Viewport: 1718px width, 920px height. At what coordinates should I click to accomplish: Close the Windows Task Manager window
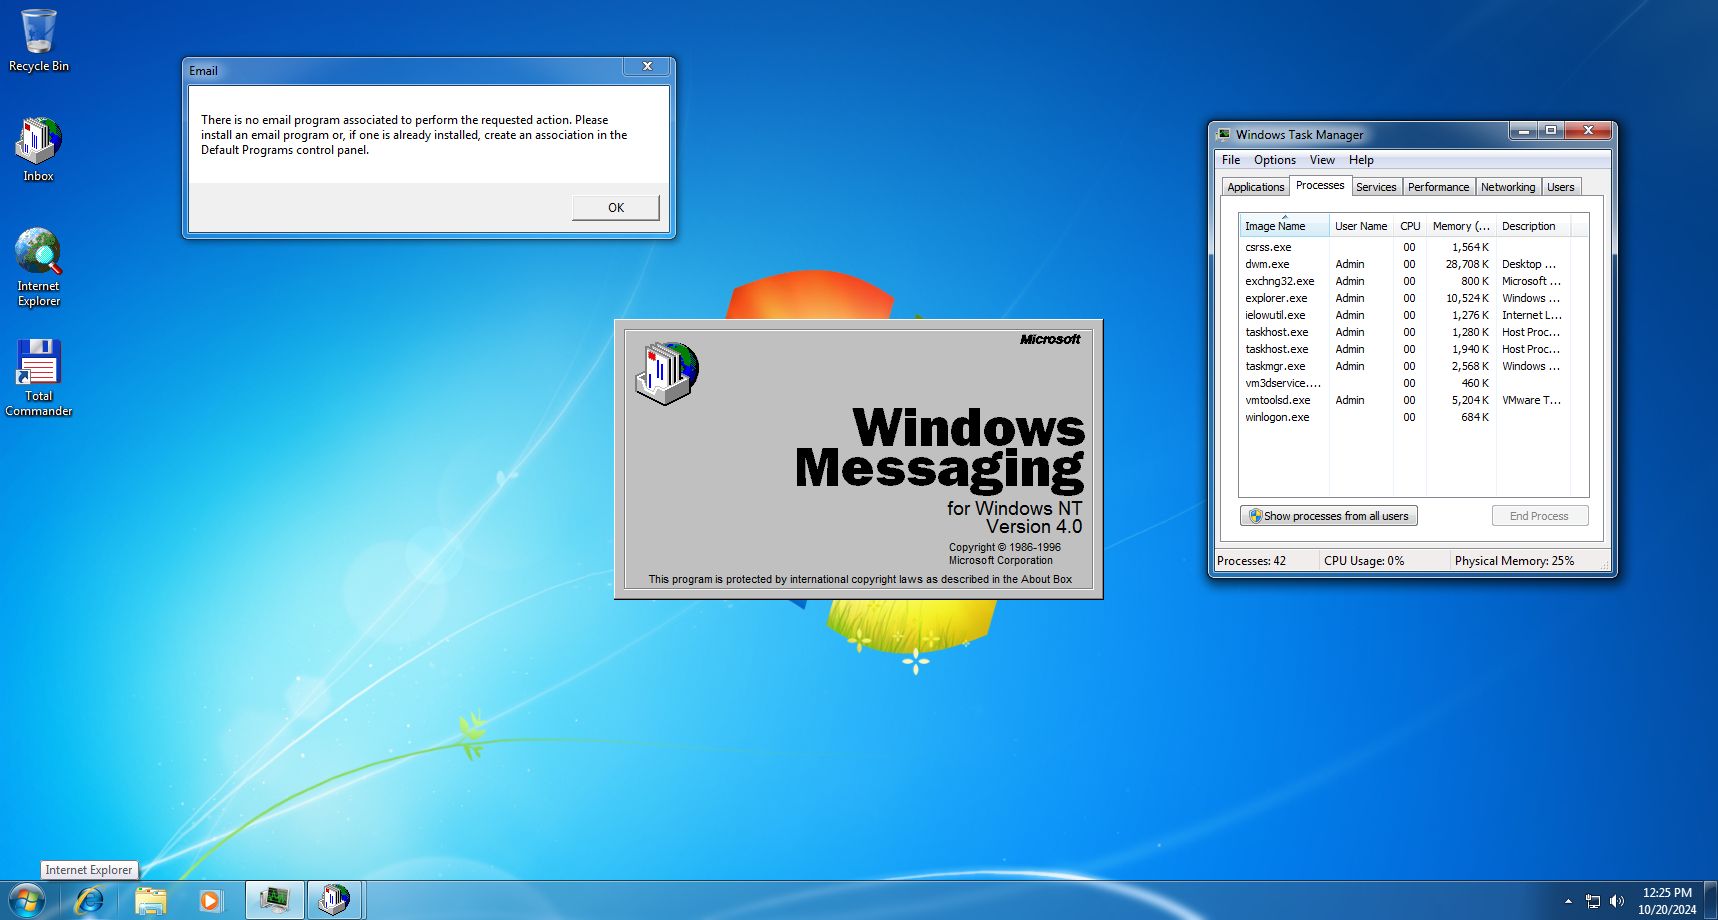pos(1588,131)
